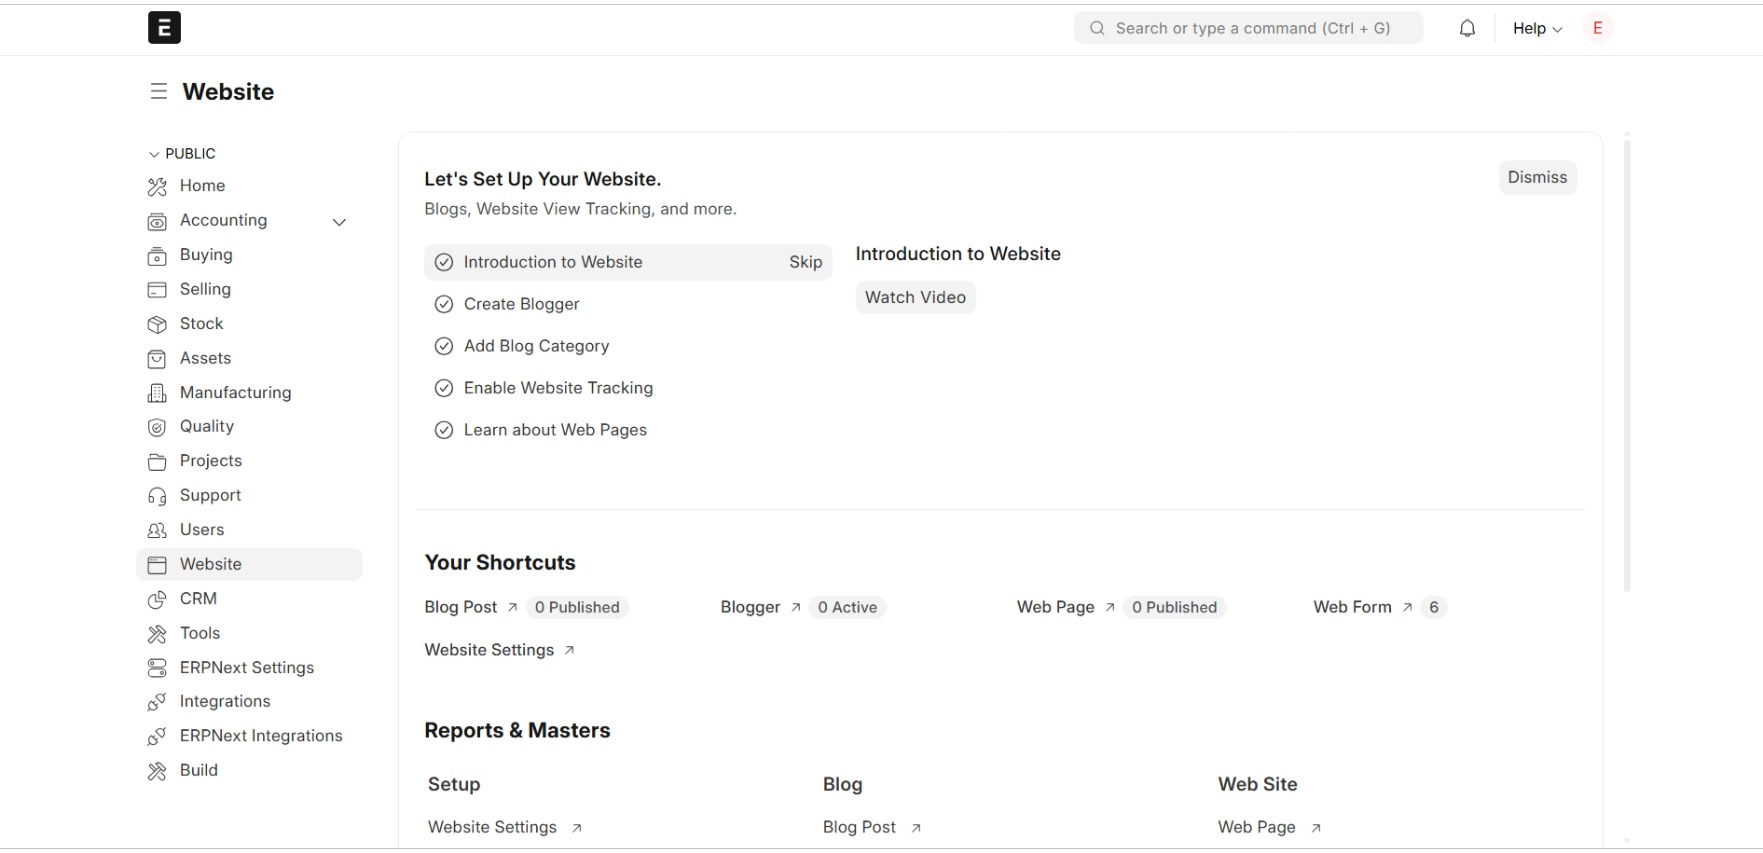1763x853 pixels.
Task: Check off the Create Blogger step circle
Action: [x=444, y=305]
